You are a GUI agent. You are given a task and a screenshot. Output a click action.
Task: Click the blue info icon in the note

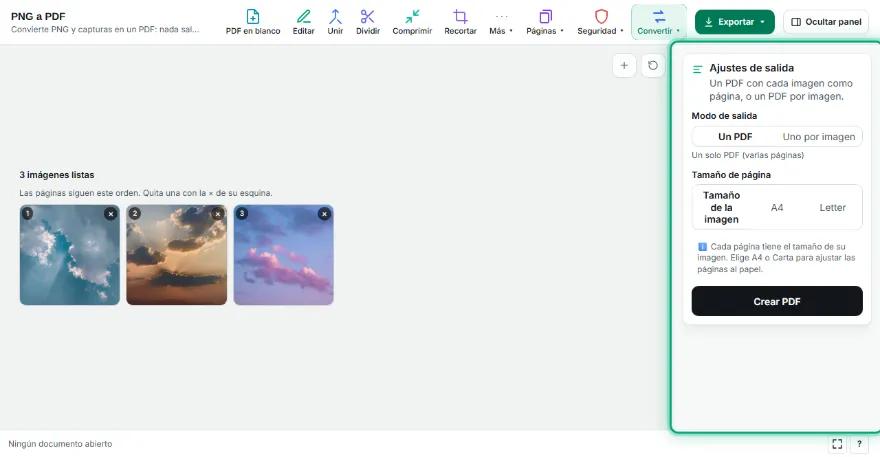[702, 246]
